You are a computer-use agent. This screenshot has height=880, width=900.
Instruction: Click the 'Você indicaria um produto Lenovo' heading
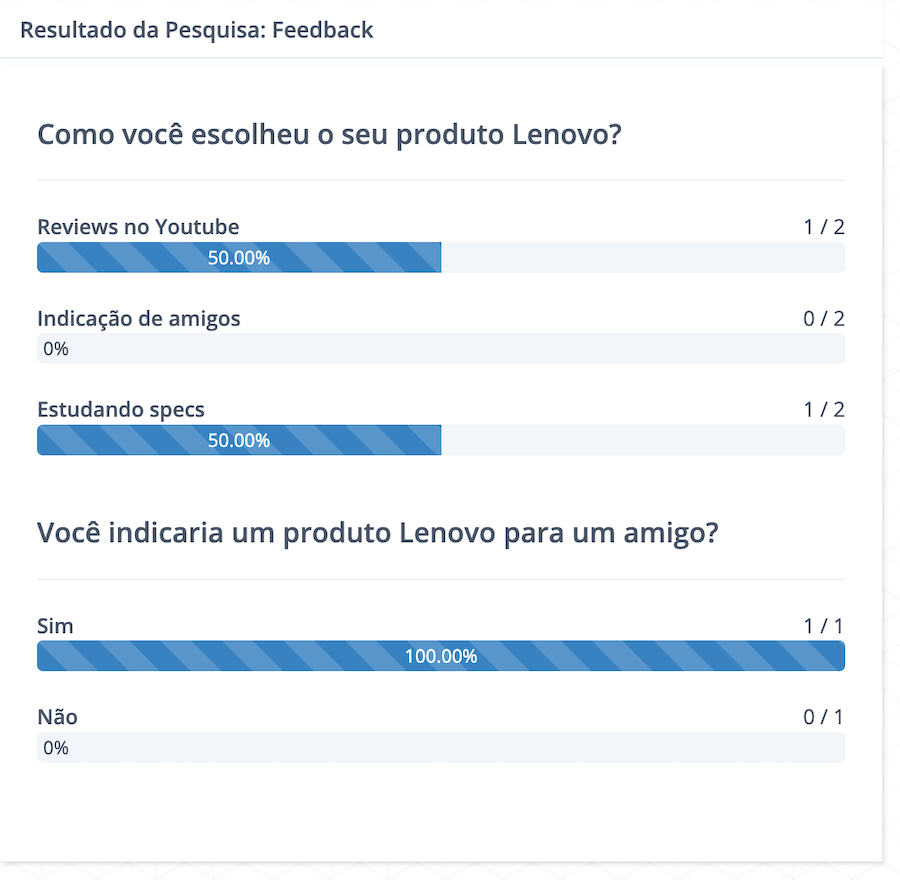coord(378,533)
